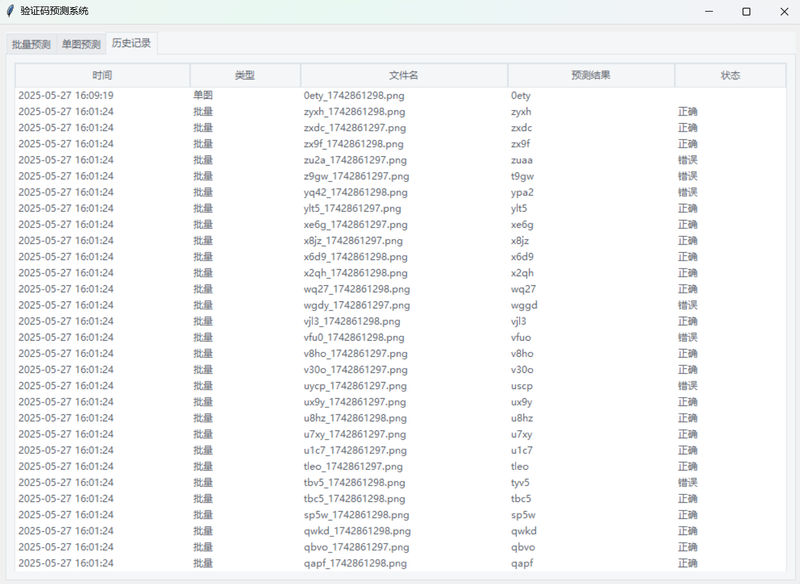Click the 错误 status in the uycp row
The image size is (800, 584).
click(688, 386)
